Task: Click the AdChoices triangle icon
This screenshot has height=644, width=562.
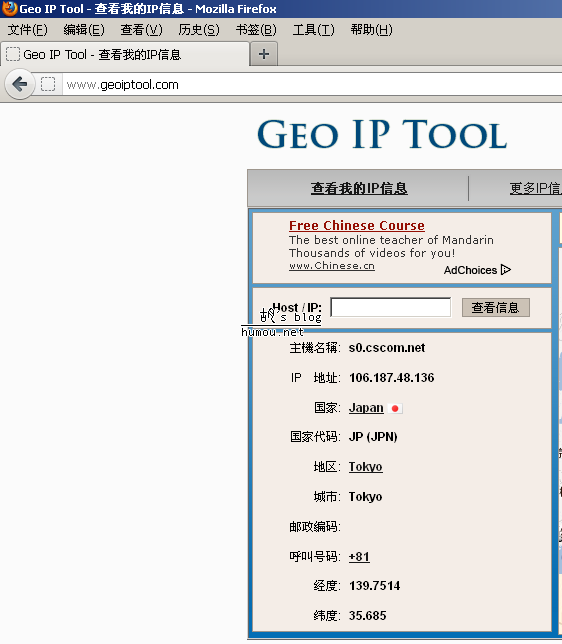Action: point(506,270)
